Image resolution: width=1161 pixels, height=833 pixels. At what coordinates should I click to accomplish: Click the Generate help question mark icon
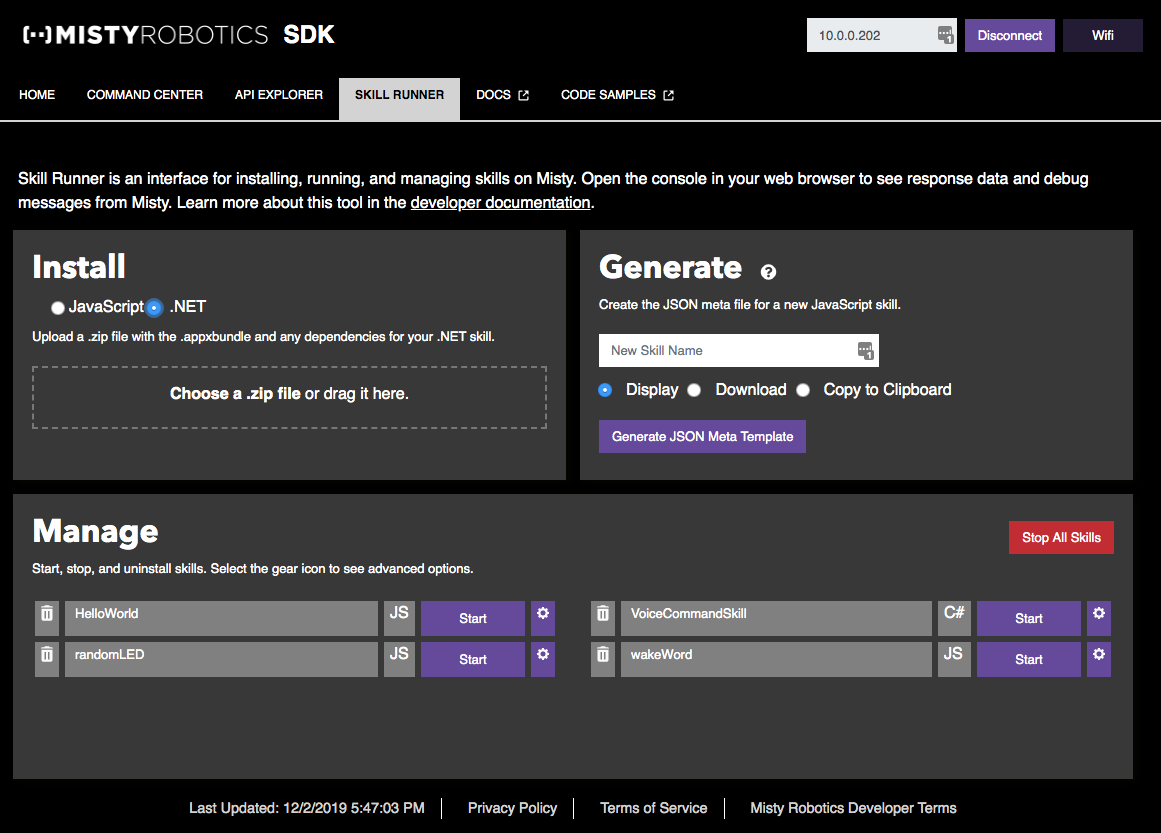(x=768, y=271)
